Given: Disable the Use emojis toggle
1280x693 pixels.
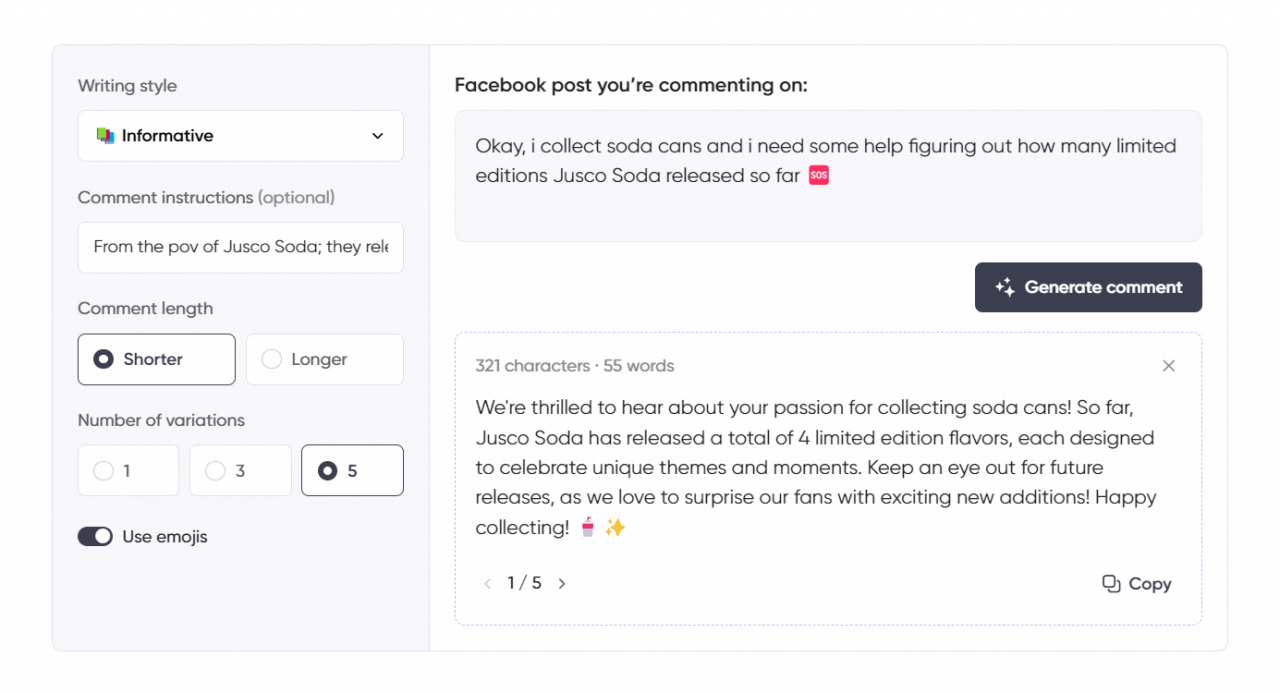Looking at the screenshot, I should (95, 536).
